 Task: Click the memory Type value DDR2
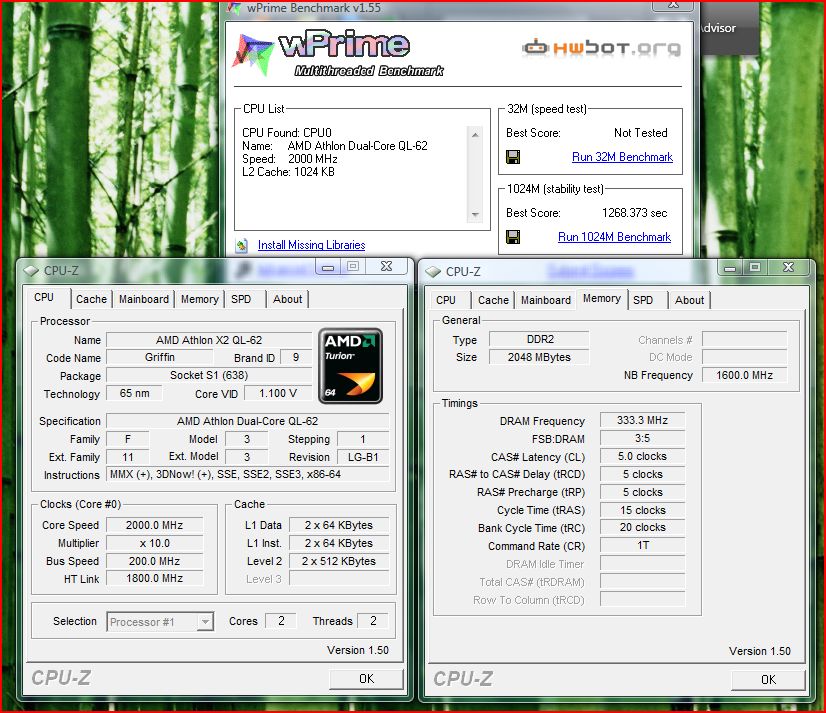539,339
